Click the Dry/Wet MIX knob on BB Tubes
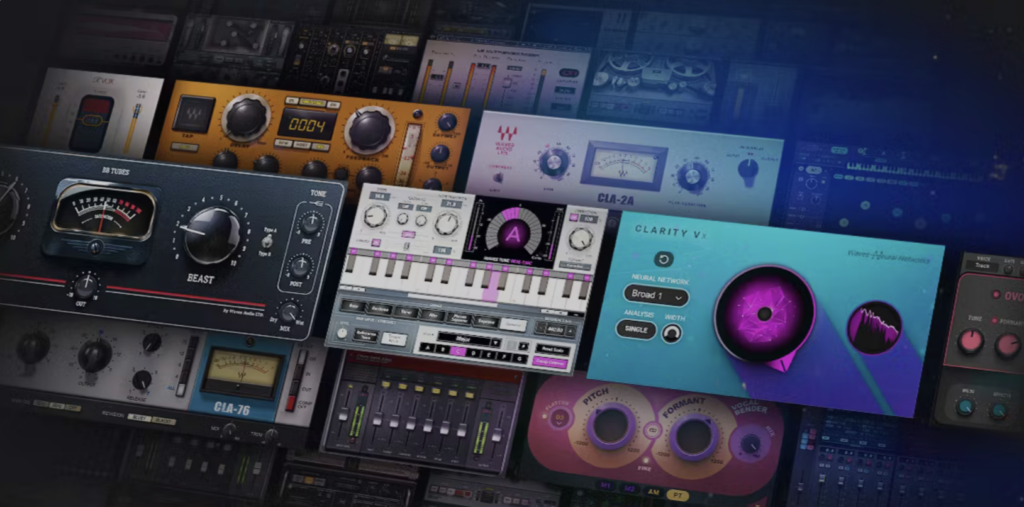 coord(289,311)
